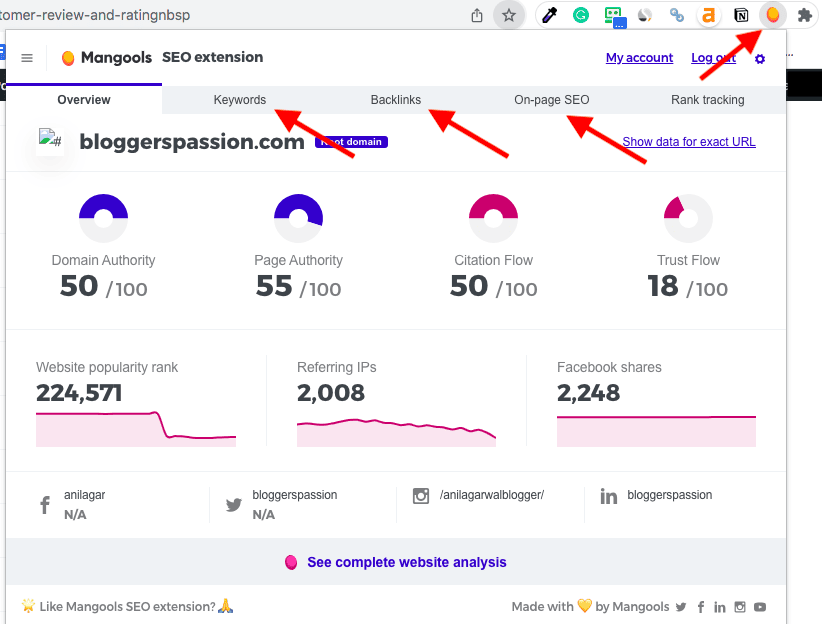
Task: Open Mangools Twitter in footer
Action: click(680, 607)
